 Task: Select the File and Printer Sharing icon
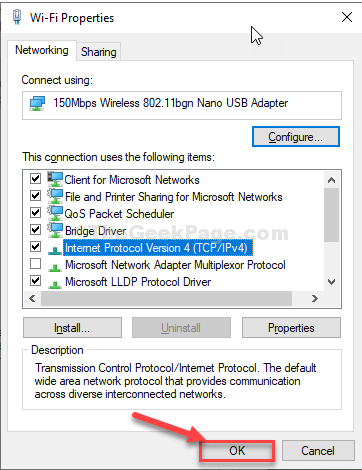coord(55,196)
